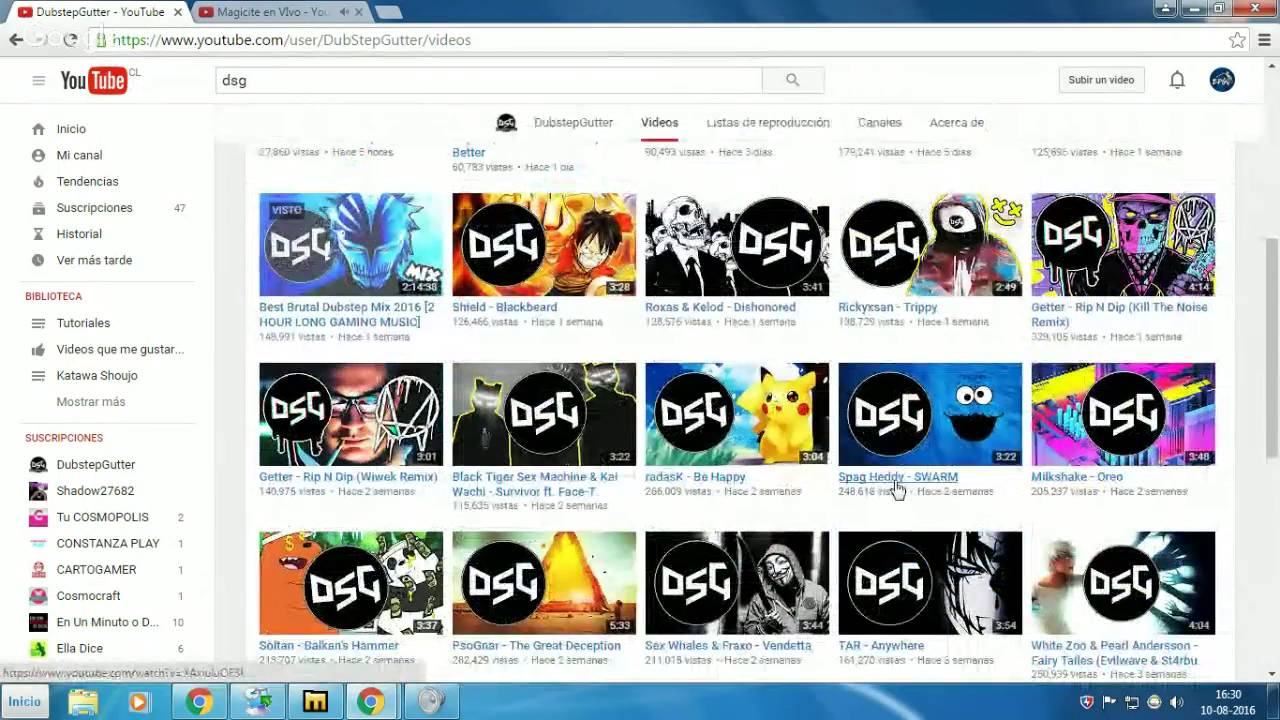The image size is (1280, 720).
Task: Mute the Magicite en Vivo tab audio icon
Action: click(x=344, y=12)
